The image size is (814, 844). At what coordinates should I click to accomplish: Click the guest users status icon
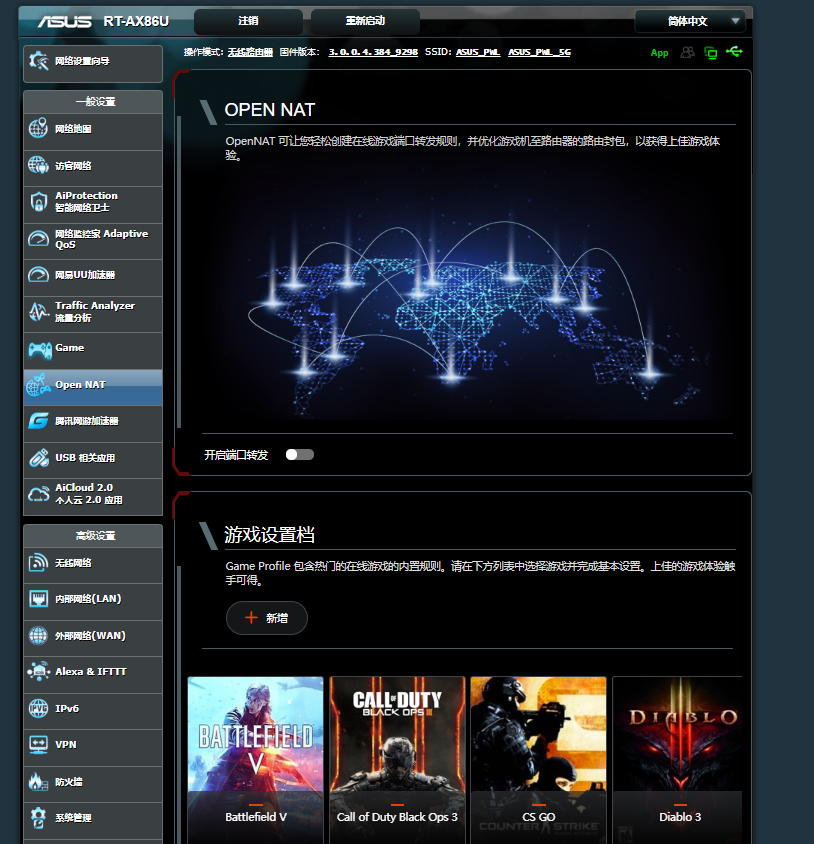coord(687,52)
